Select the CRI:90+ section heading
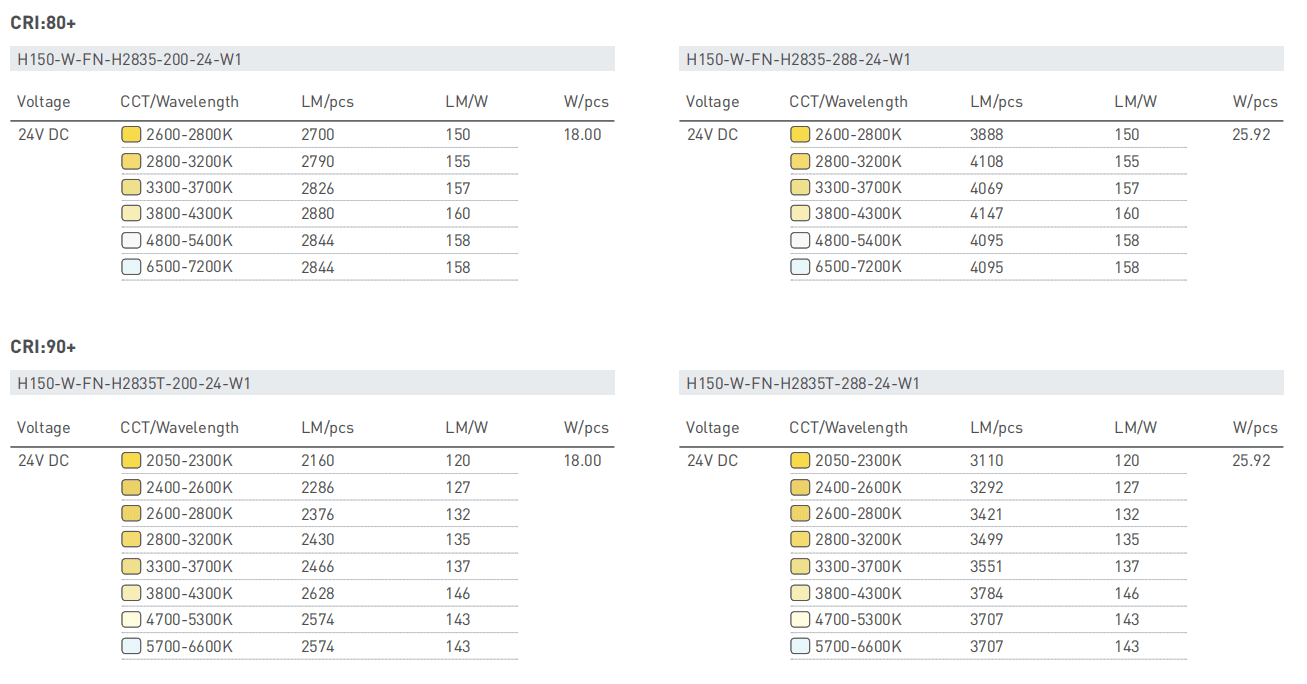Image resolution: width=1307 pixels, height=684 pixels. pyautogui.click(x=43, y=347)
